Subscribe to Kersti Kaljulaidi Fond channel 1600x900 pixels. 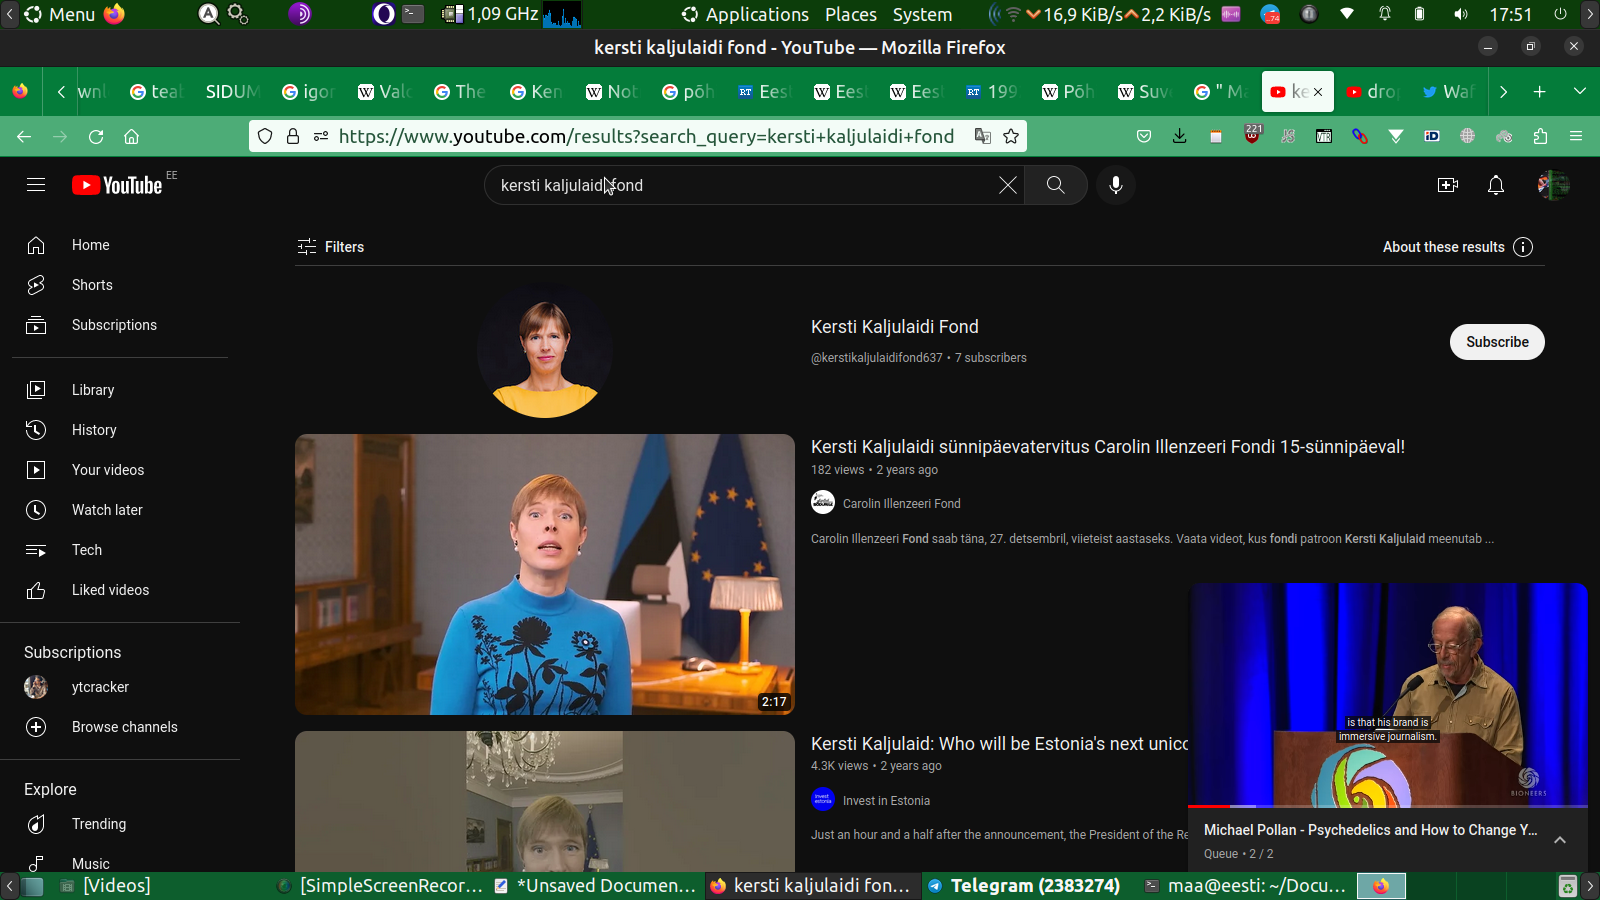(x=1497, y=342)
